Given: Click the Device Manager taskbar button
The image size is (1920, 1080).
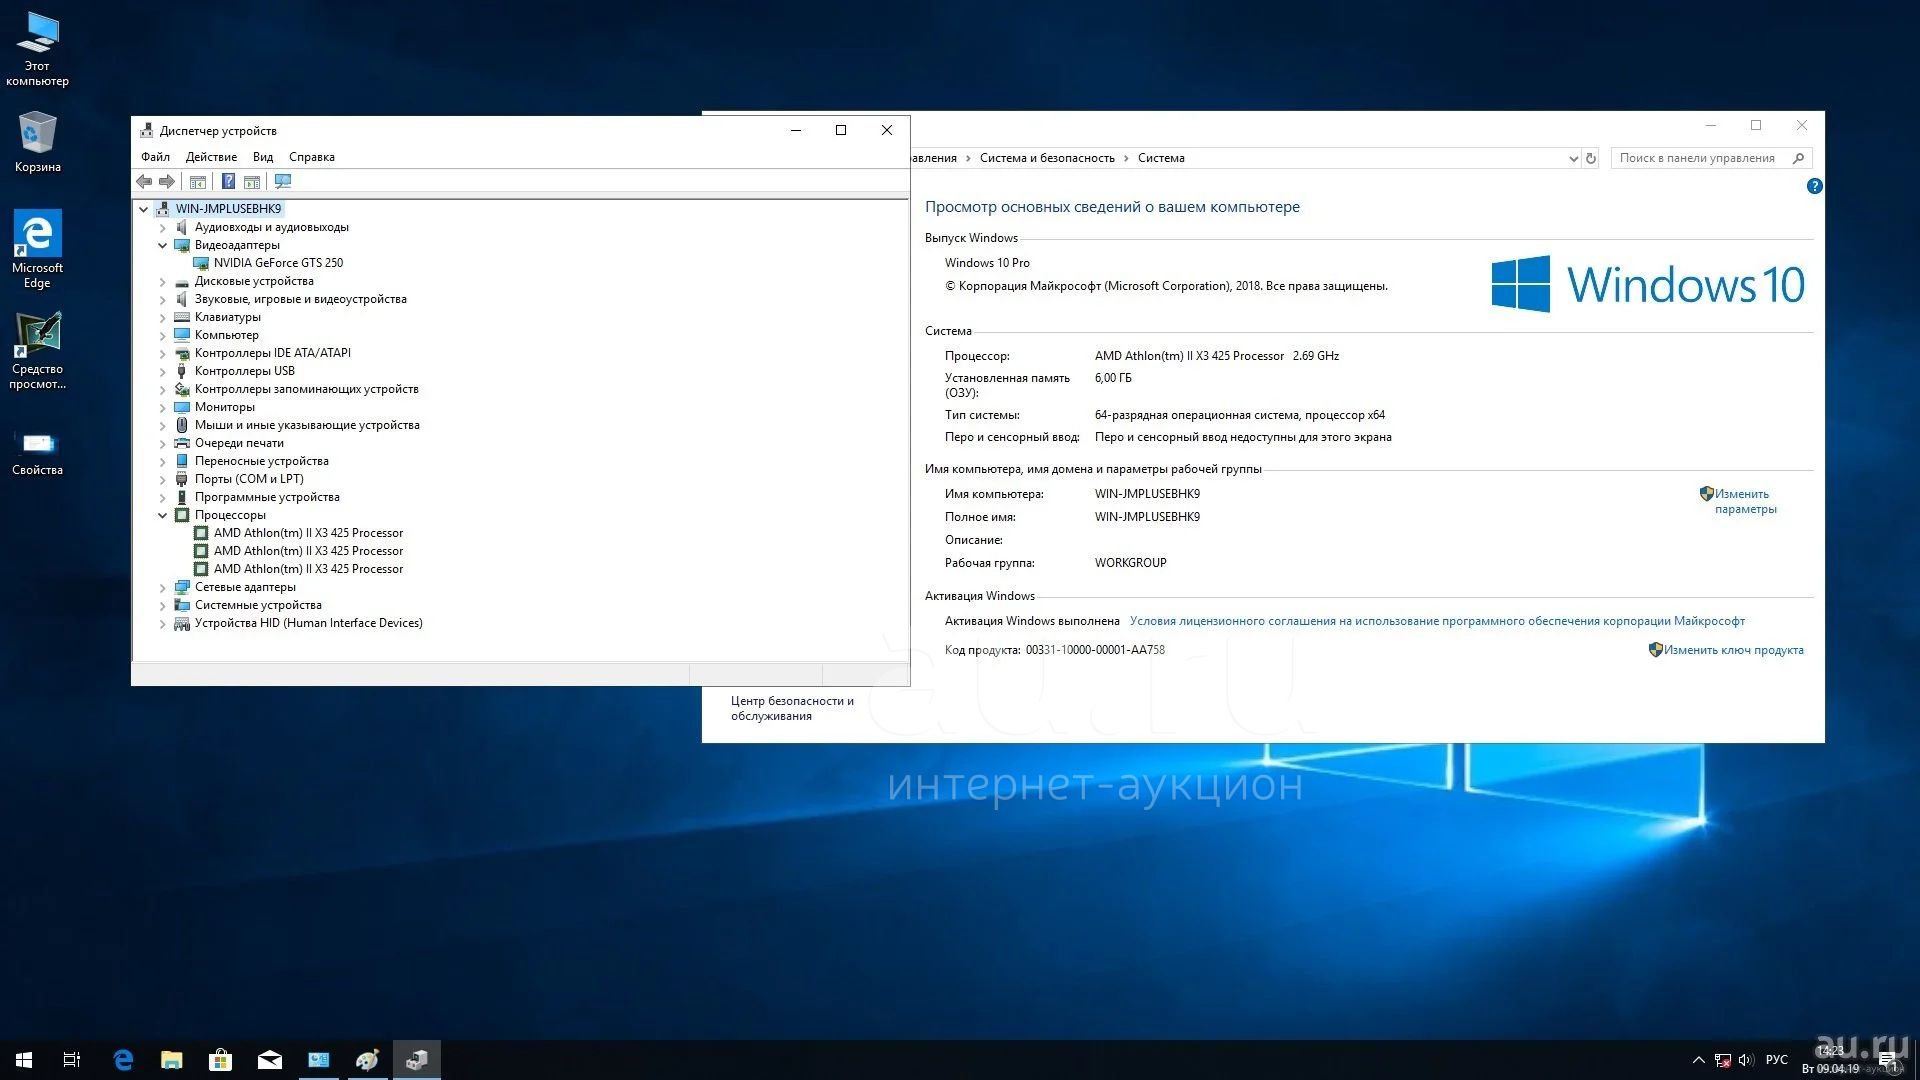Looking at the screenshot, I should point(416,1060).
